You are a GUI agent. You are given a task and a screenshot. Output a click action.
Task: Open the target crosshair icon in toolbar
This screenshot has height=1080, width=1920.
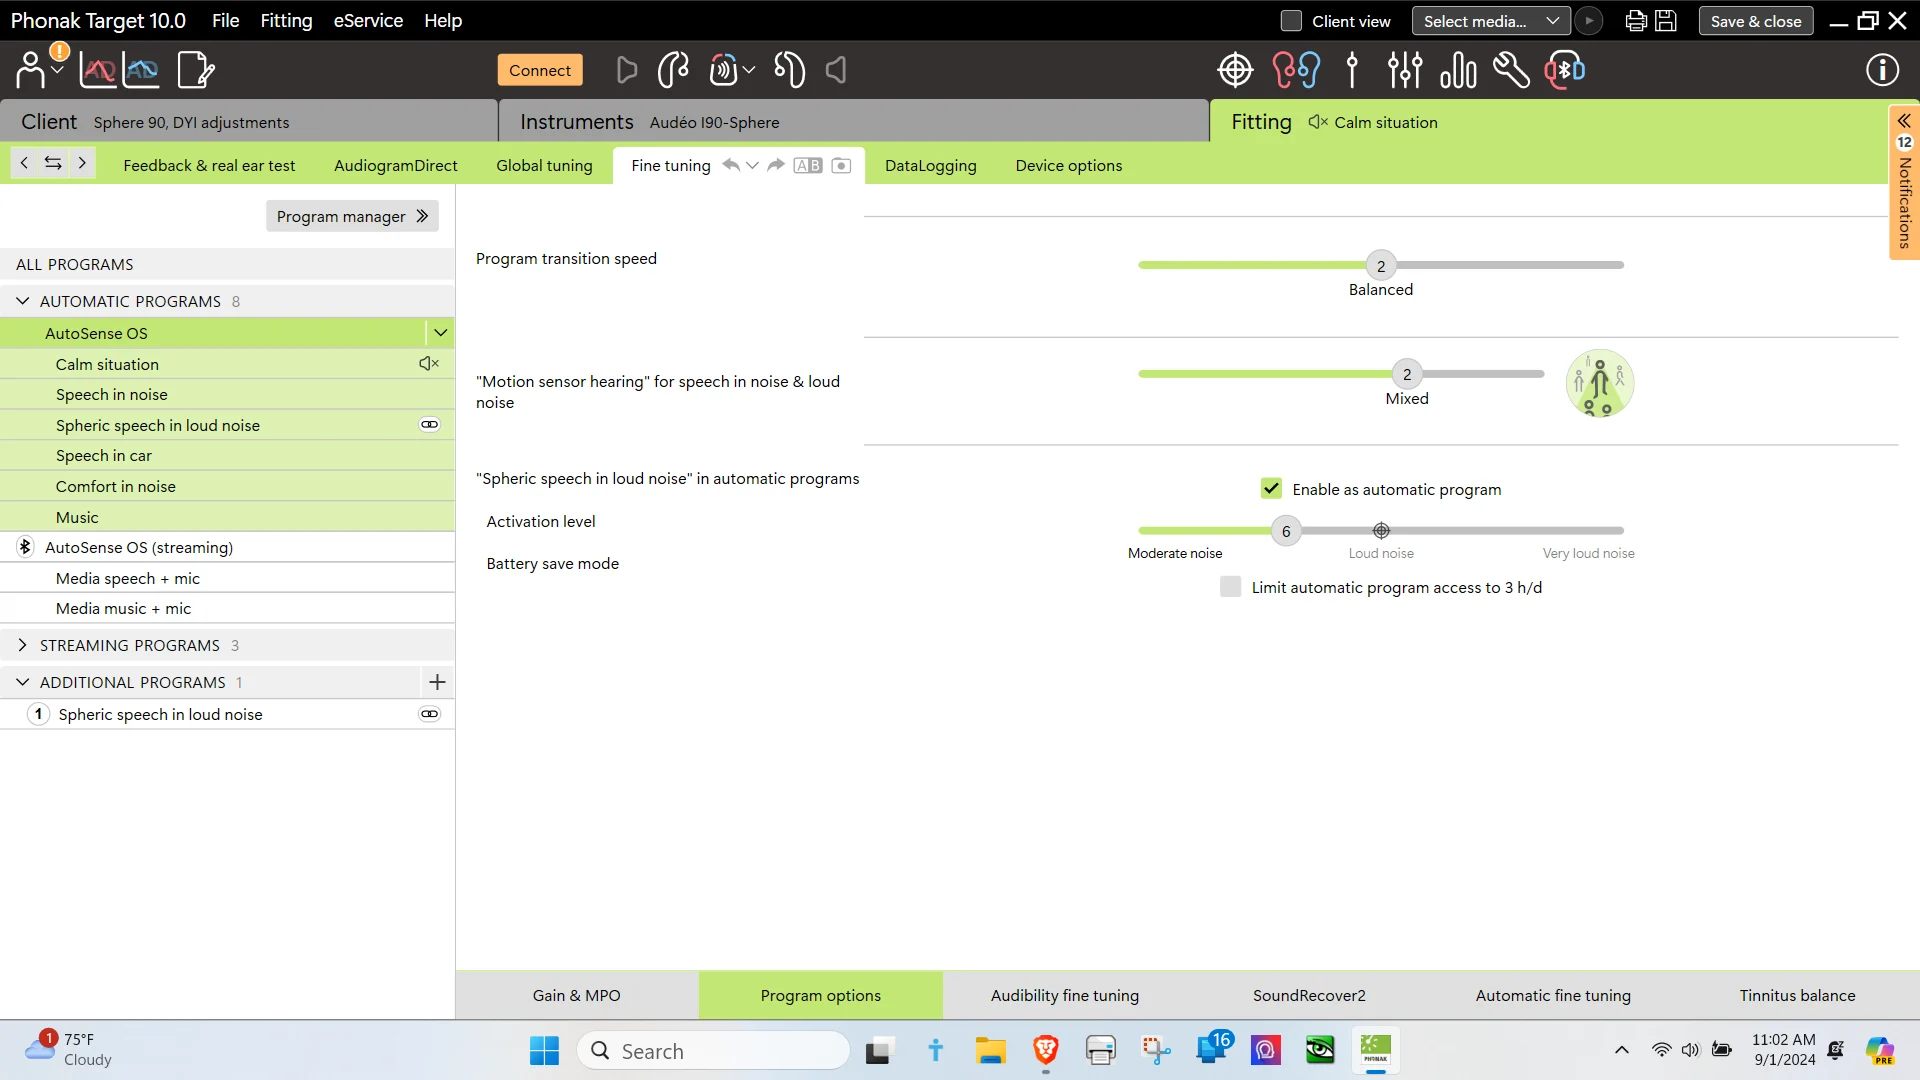(1235, 70)
